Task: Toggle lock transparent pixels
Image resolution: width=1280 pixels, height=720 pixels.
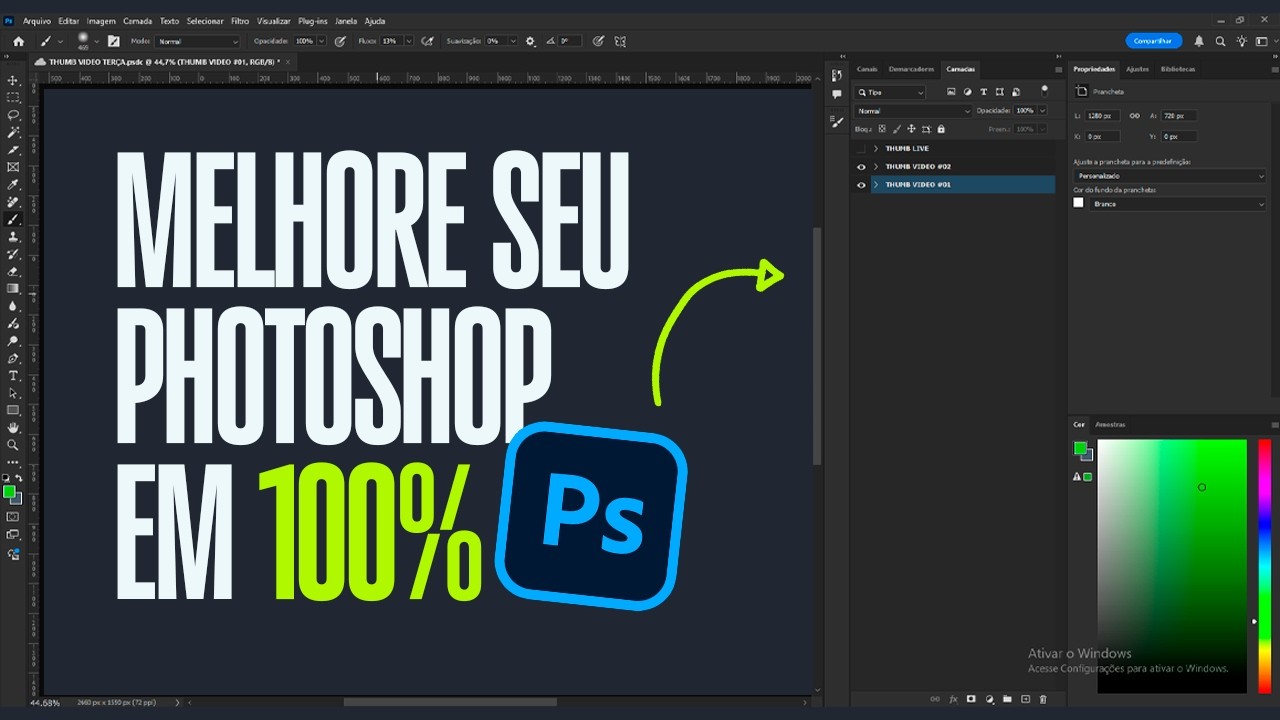Action: (x=882, y=129)
